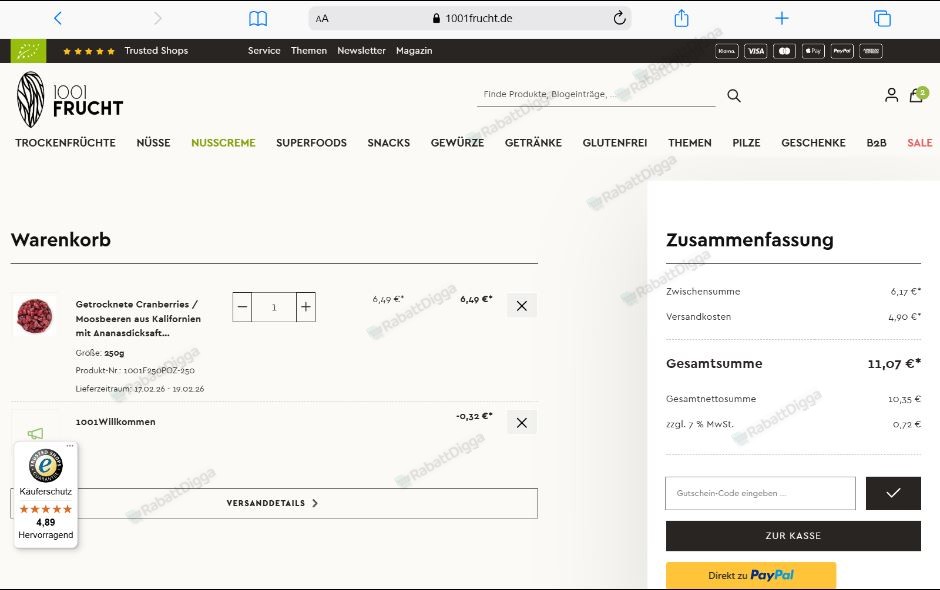Screen dimensions: 940x590
Task: Open the Newsletter link
Action: coord(361,51)
